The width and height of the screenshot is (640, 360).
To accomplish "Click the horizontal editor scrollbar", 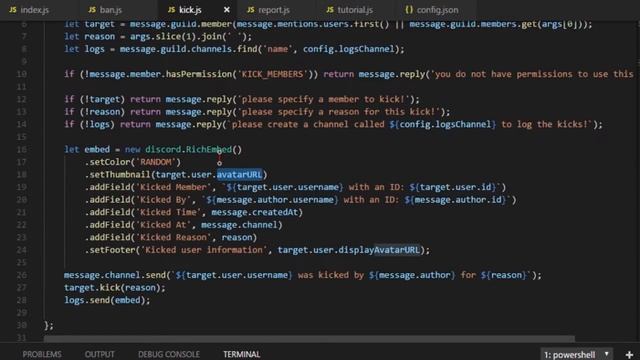I will [309, 339].
